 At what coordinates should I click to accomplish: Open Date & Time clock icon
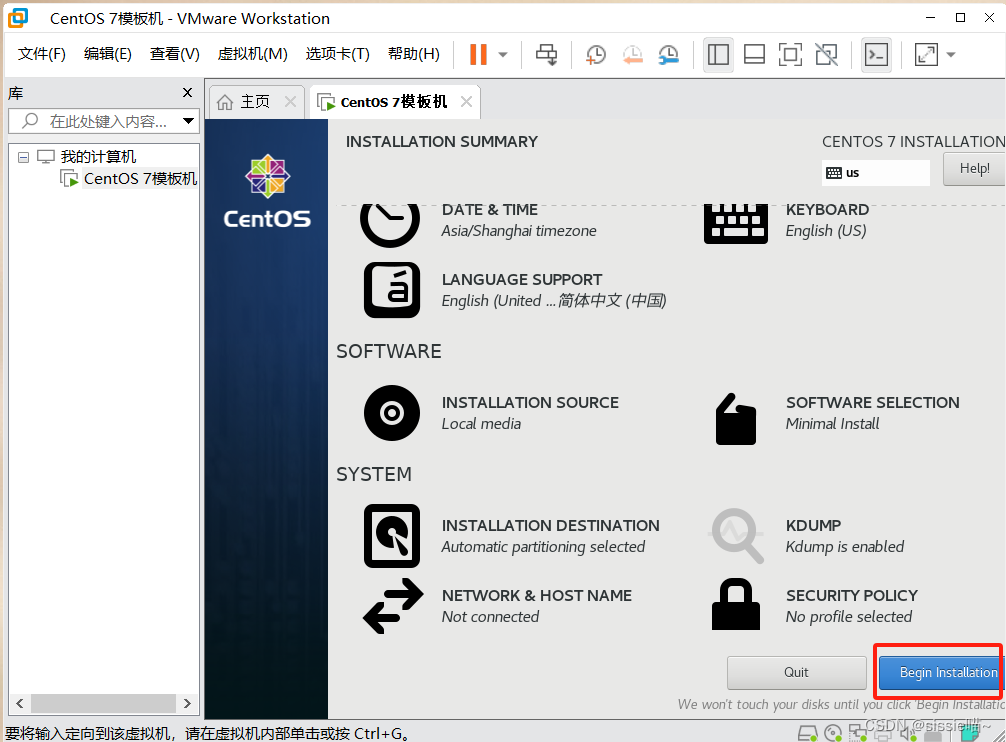tap(390, 224)
